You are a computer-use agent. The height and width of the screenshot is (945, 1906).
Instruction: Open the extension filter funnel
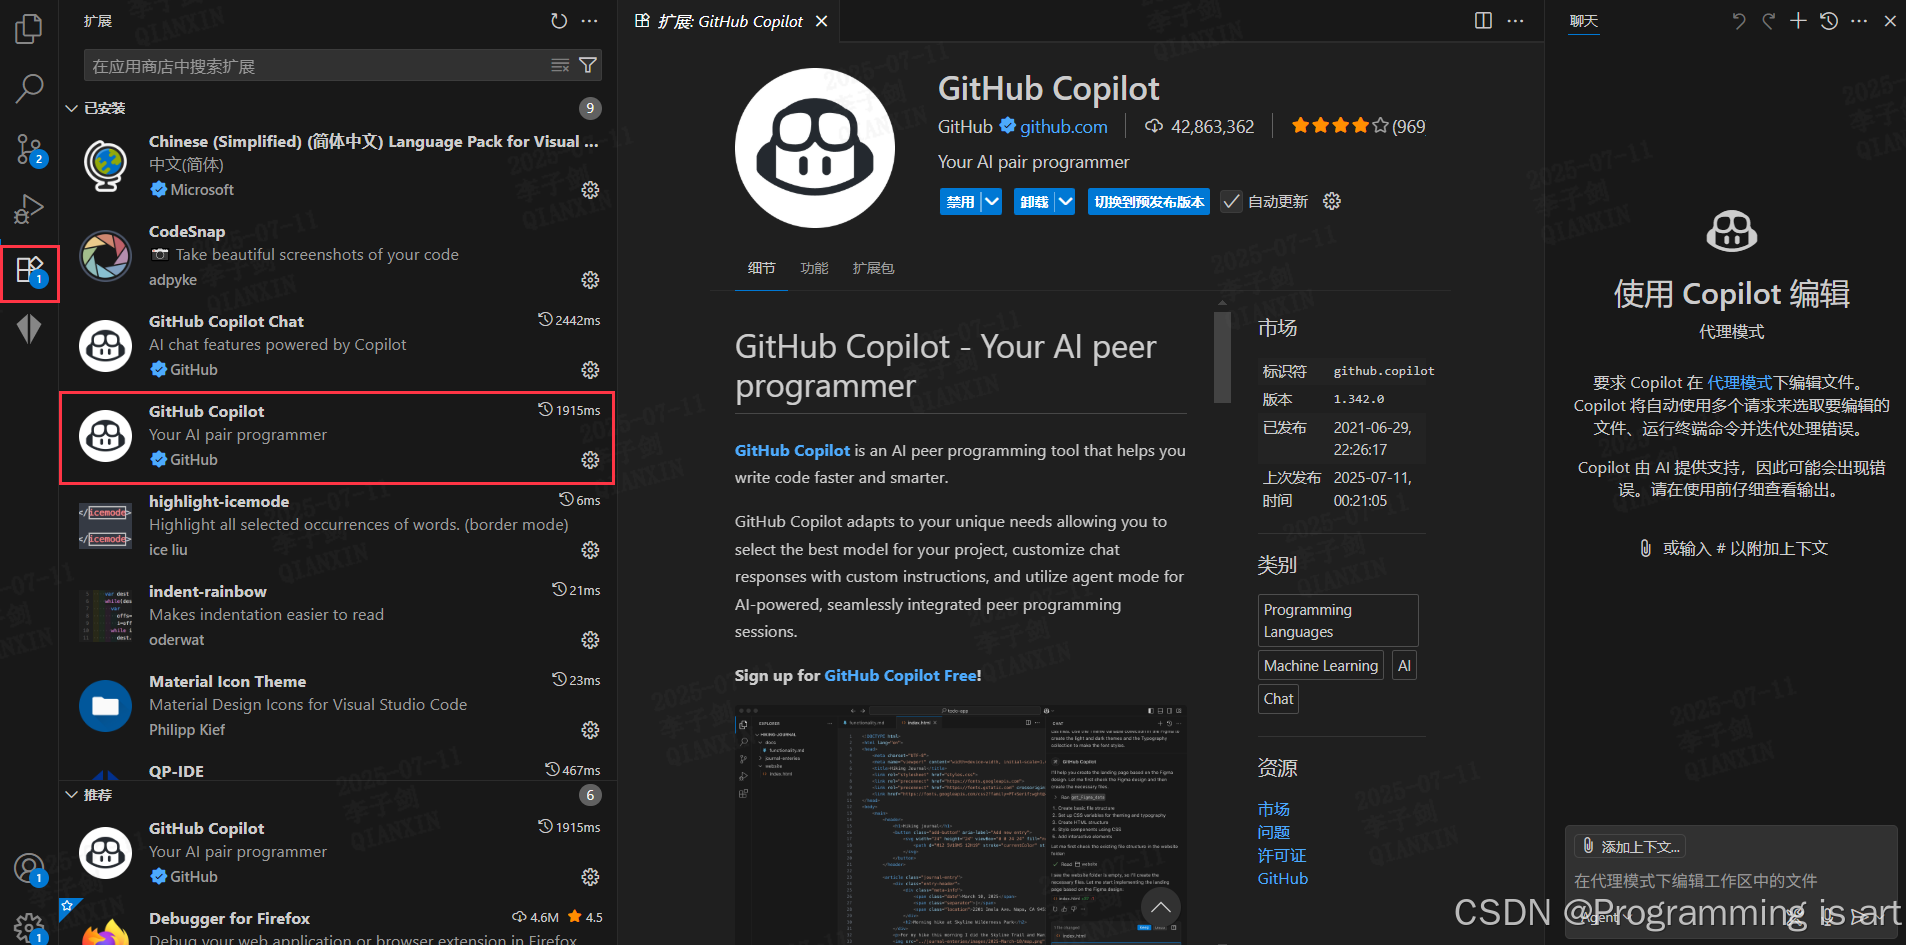point(588,66)
